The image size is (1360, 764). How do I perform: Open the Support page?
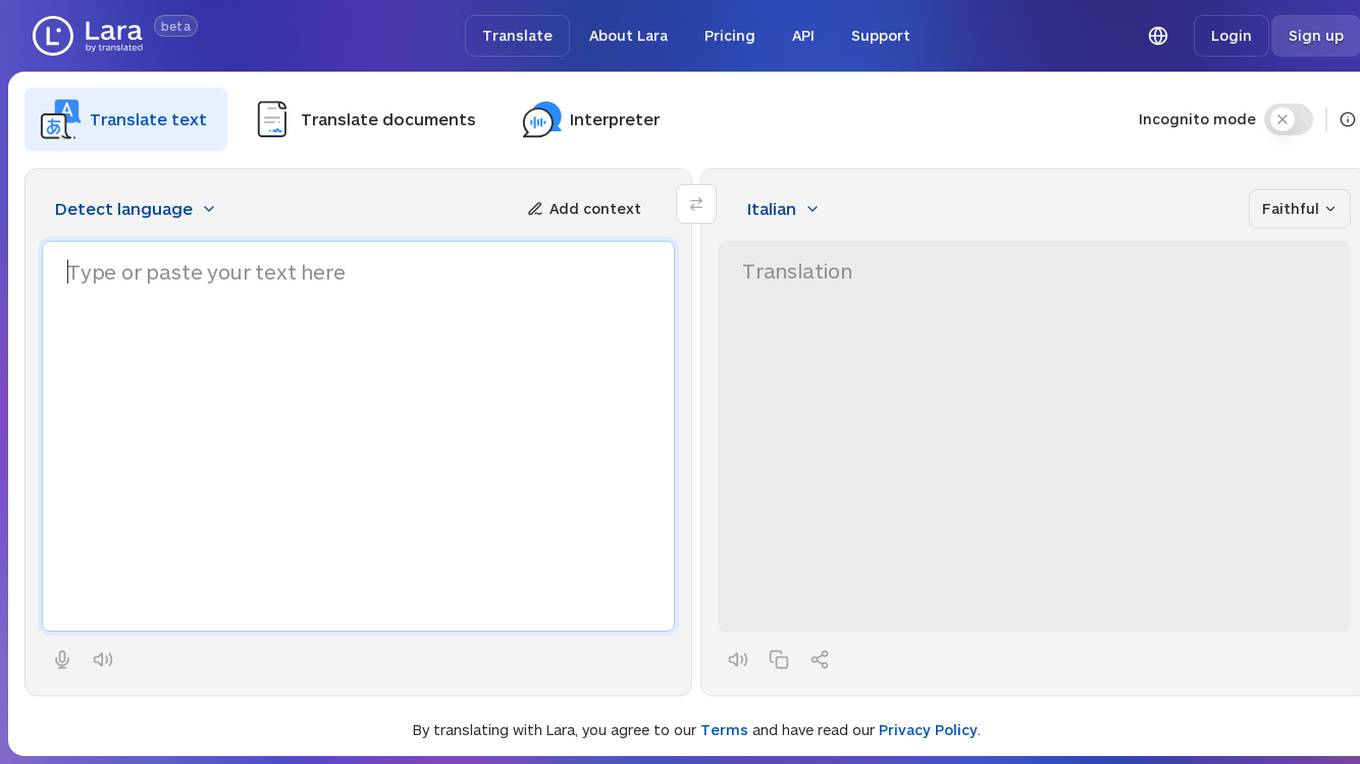coord(880,36)
